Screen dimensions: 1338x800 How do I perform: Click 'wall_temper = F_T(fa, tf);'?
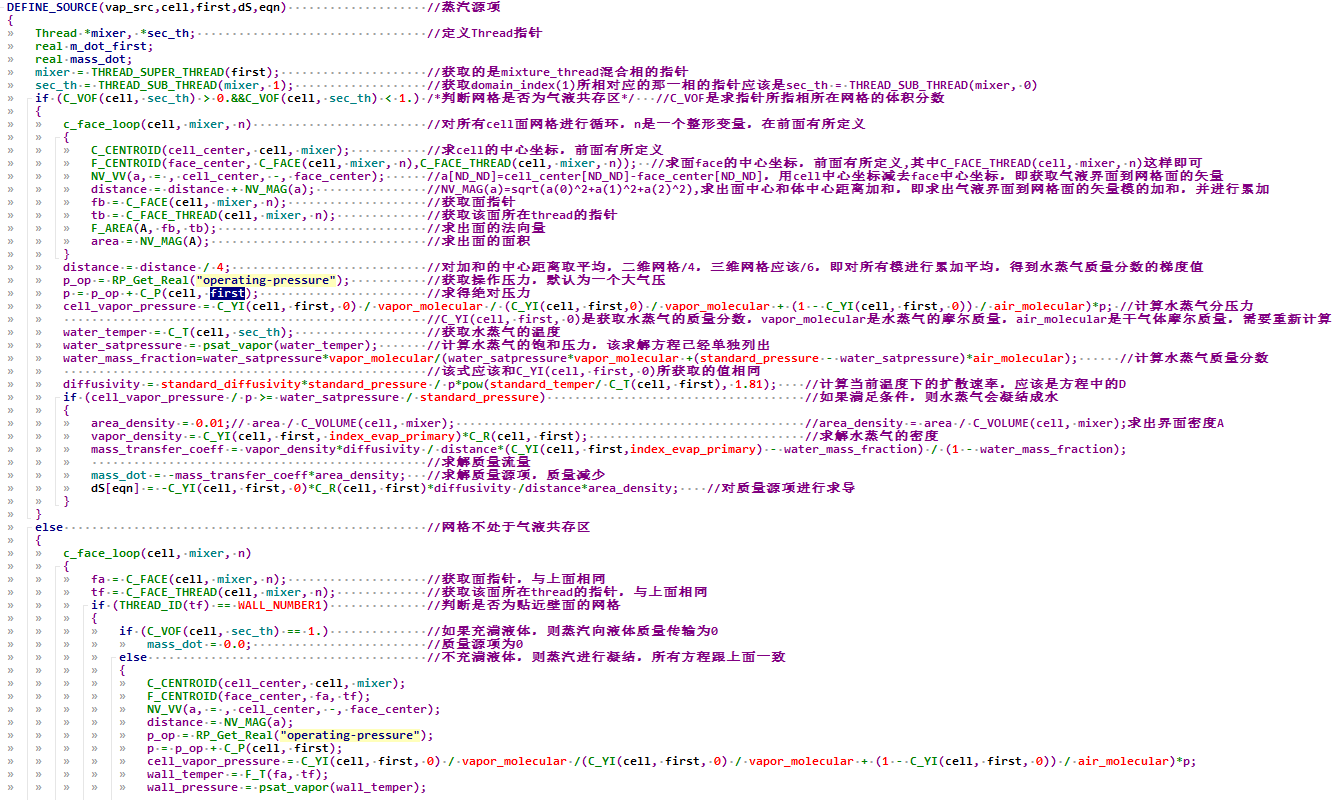pyautogui.click(x=238, y=774)
